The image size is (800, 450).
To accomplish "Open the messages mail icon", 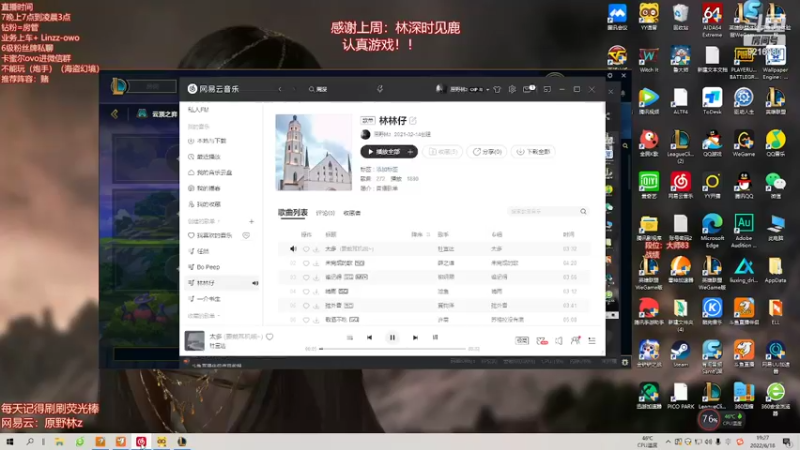I will point(528,89).
